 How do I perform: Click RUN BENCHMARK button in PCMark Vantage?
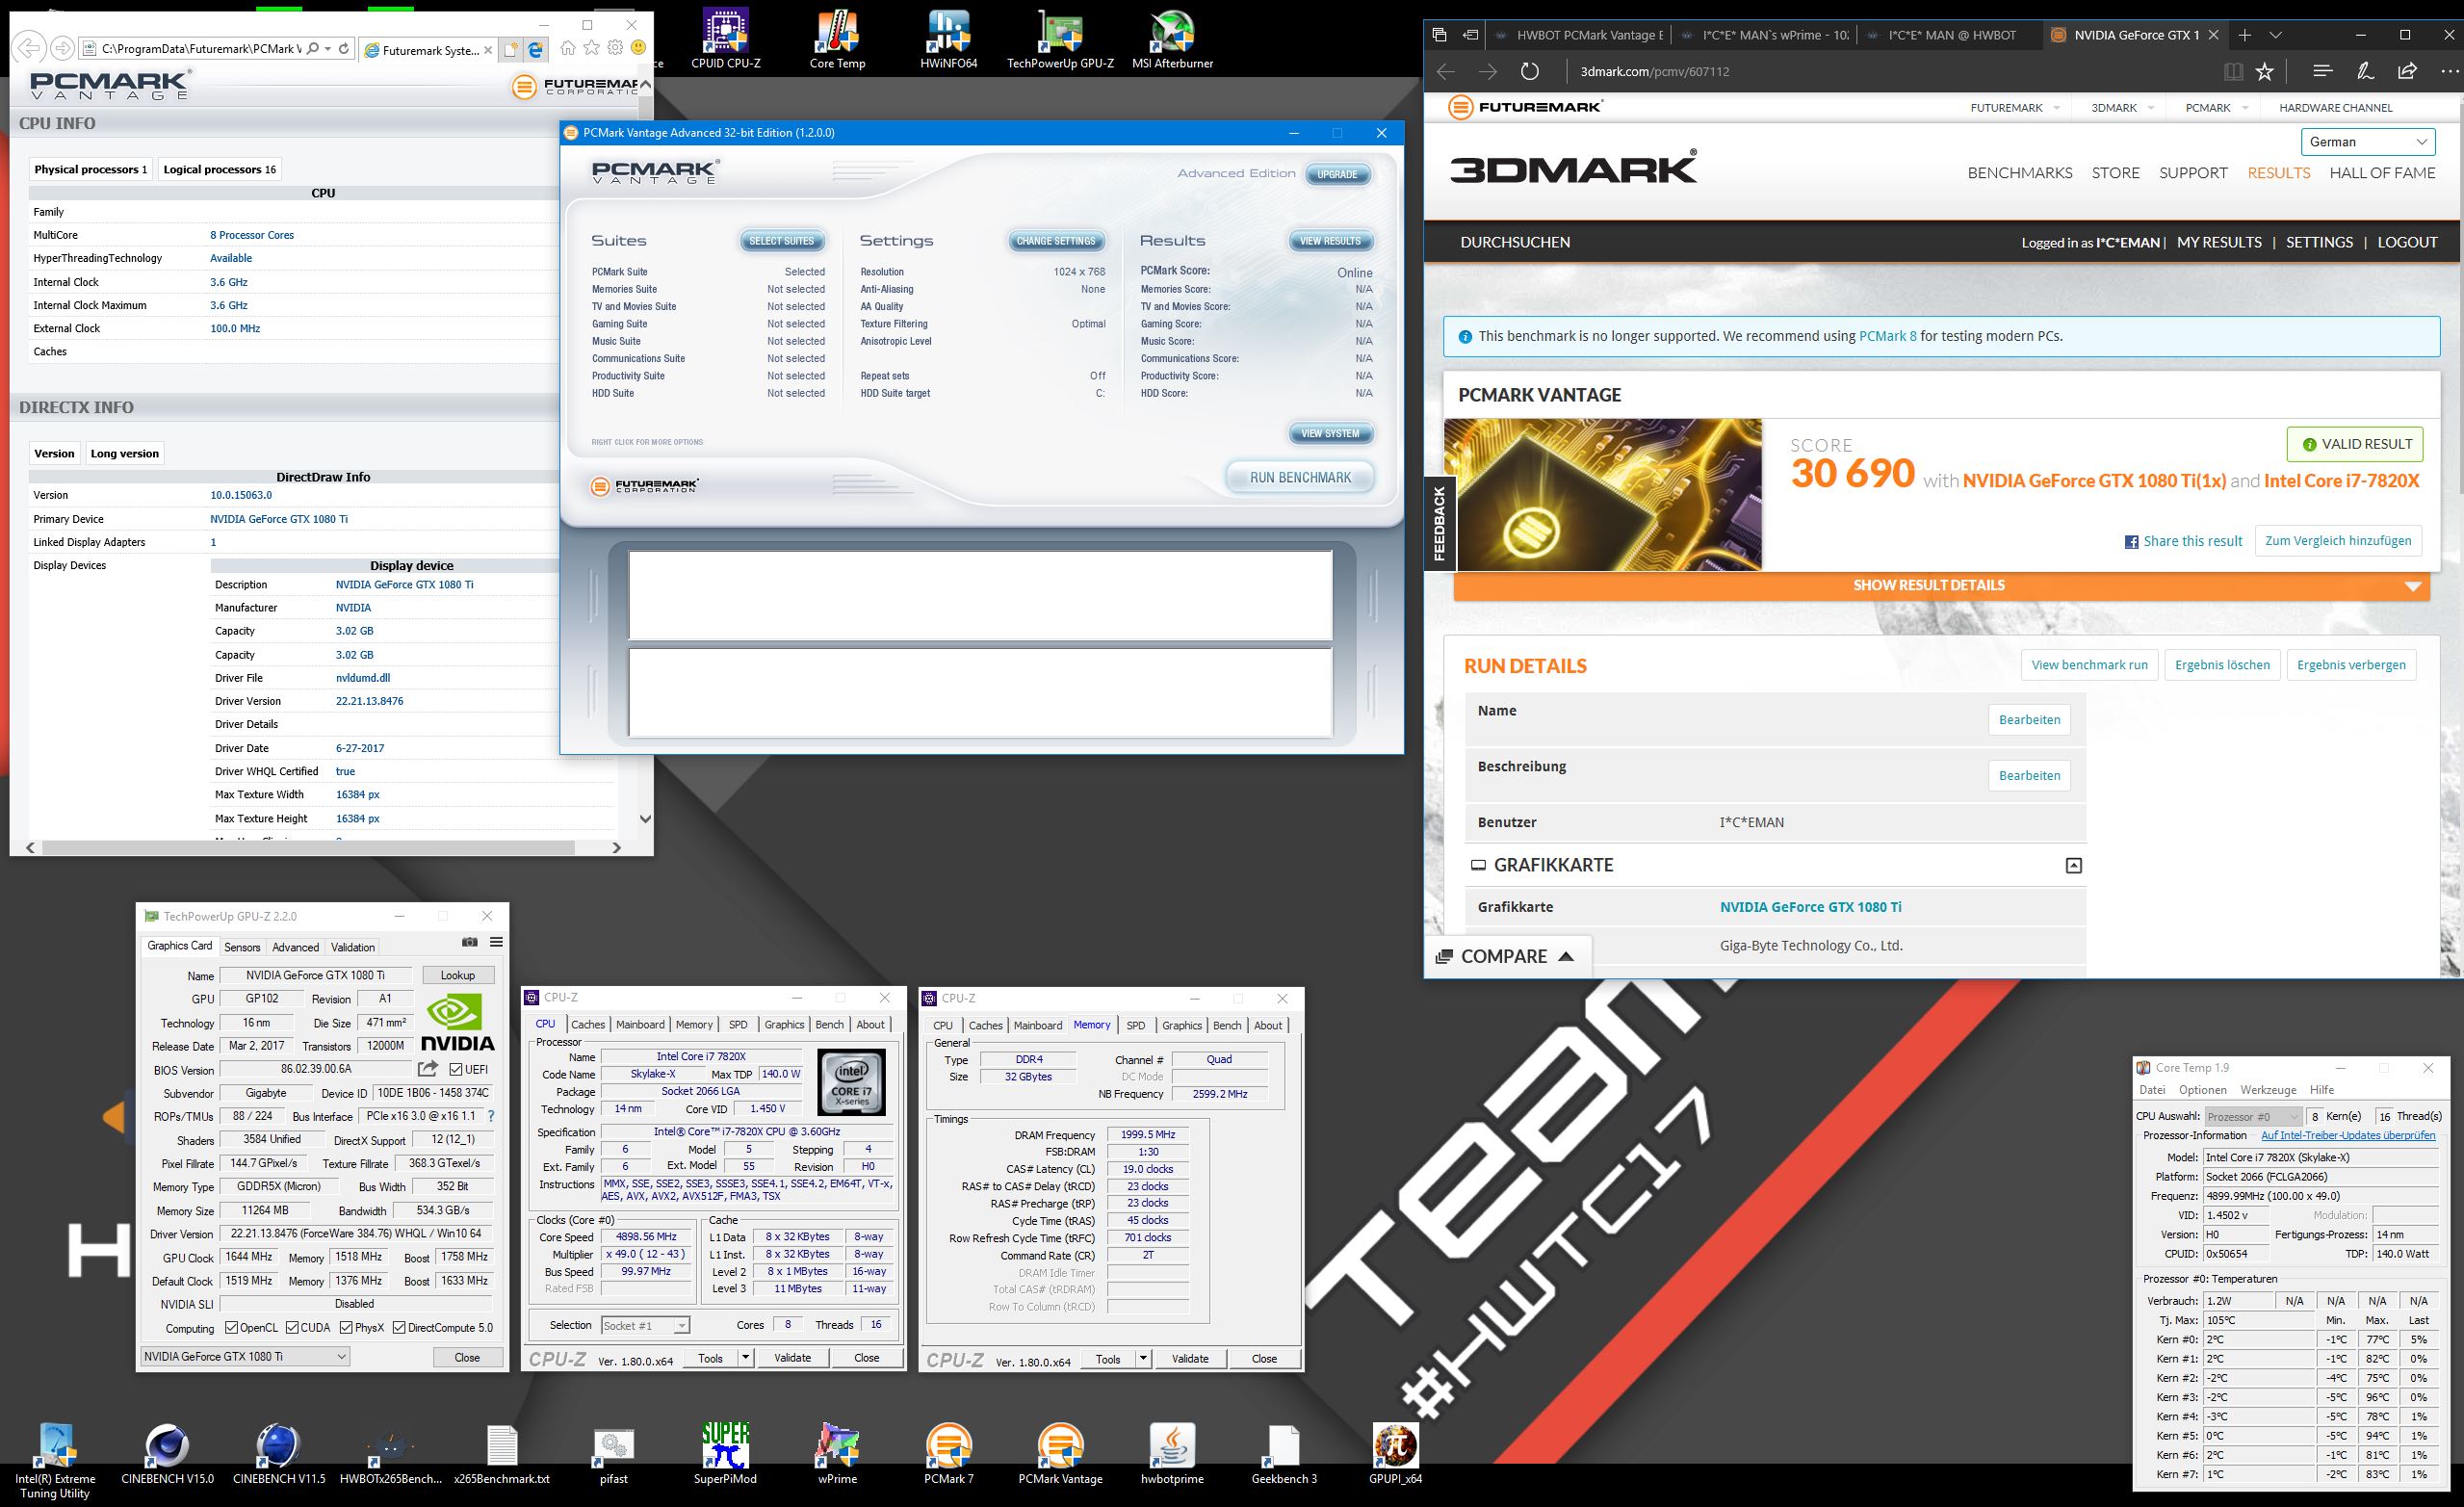pyautogui.click(x=1300, y=477)
